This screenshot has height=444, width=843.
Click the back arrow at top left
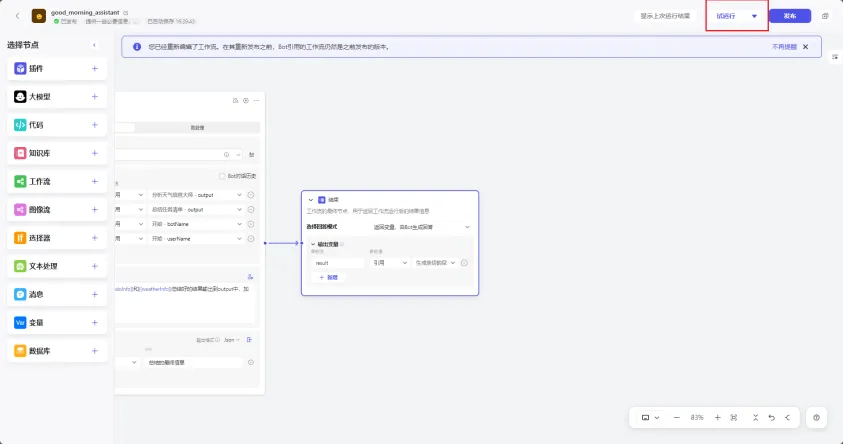(x=17, y=16)
